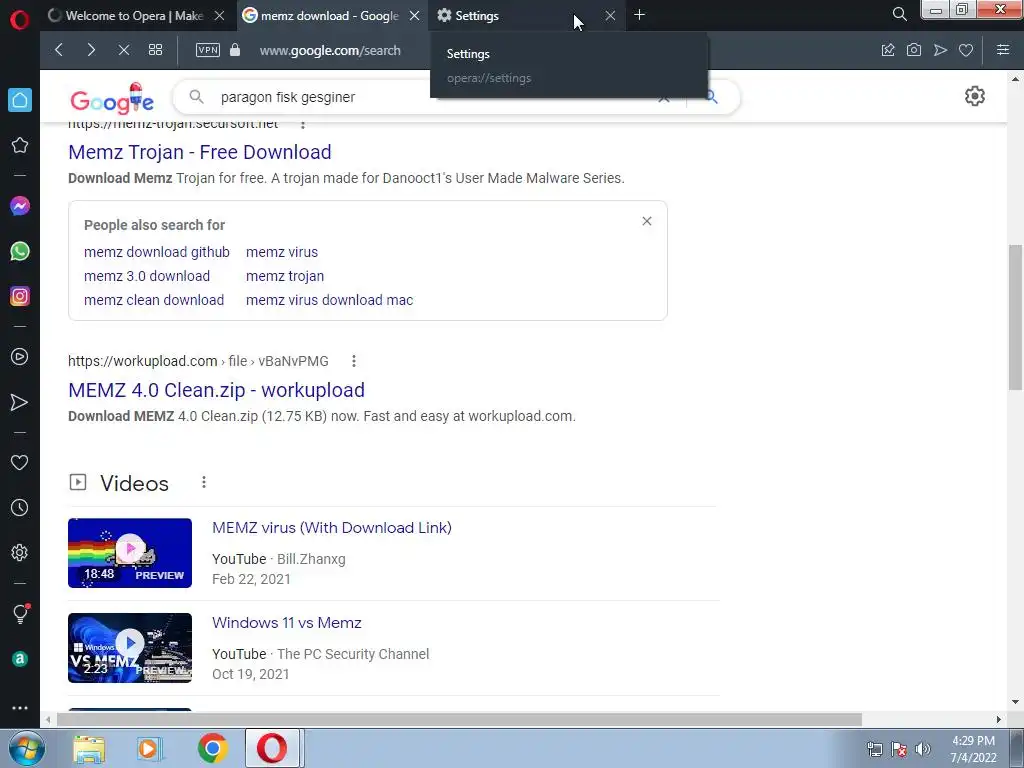Viewport: 1024px width, 768px height.
Task: Open Videos section three dots menu
Action: (x=204, y=482)
